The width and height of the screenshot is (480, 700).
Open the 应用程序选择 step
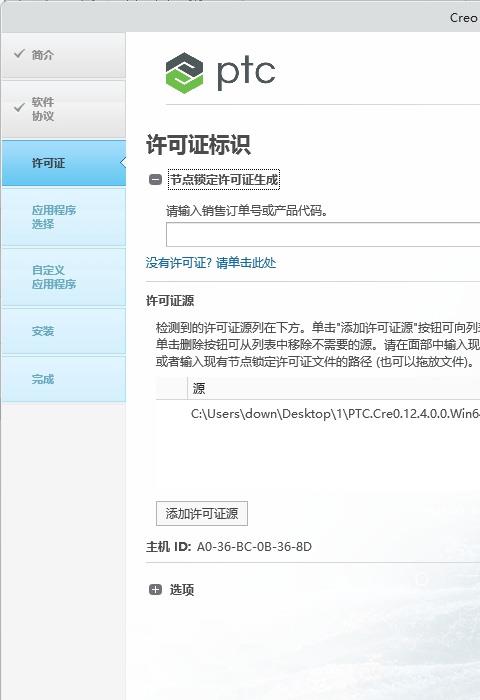point(63,217)
